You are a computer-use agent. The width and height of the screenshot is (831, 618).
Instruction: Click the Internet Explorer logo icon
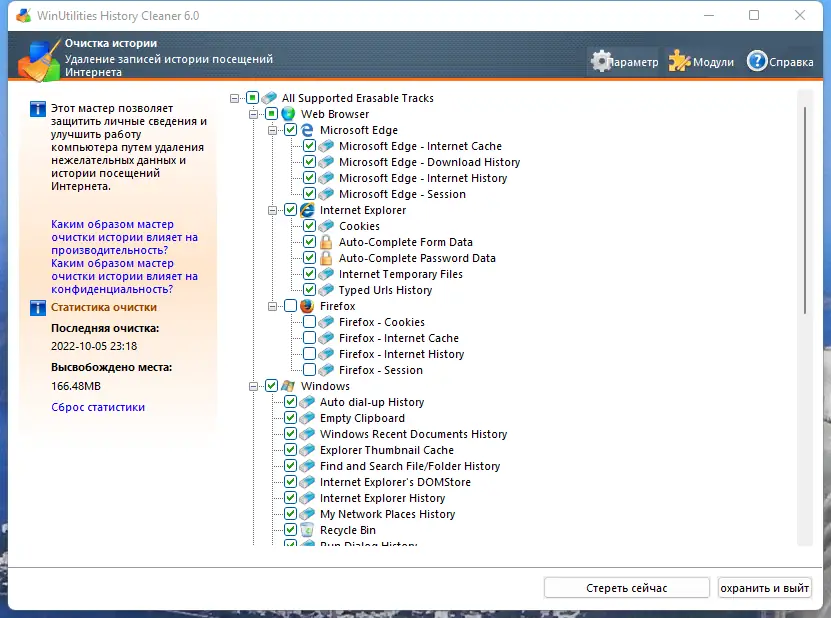click(x=307, y=210)
